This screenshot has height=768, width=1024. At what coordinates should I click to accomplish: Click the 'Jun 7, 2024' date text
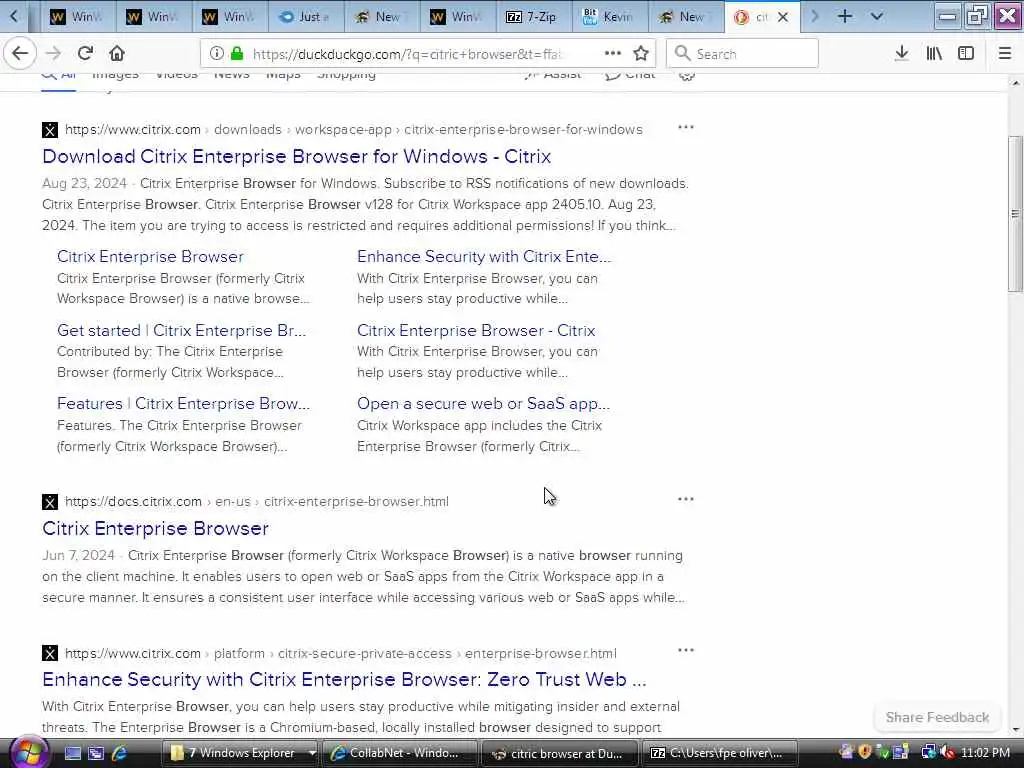tap(78, 556)
